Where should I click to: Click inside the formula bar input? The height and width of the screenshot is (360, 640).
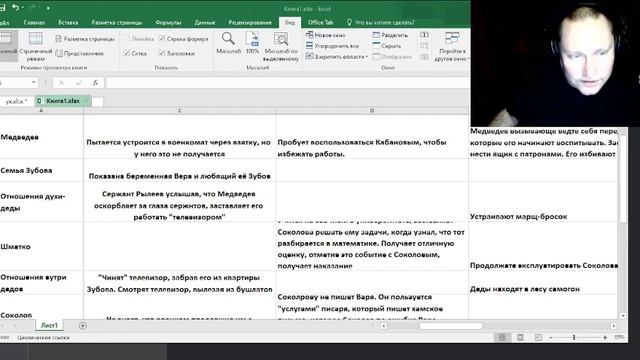tap(288, 83)
